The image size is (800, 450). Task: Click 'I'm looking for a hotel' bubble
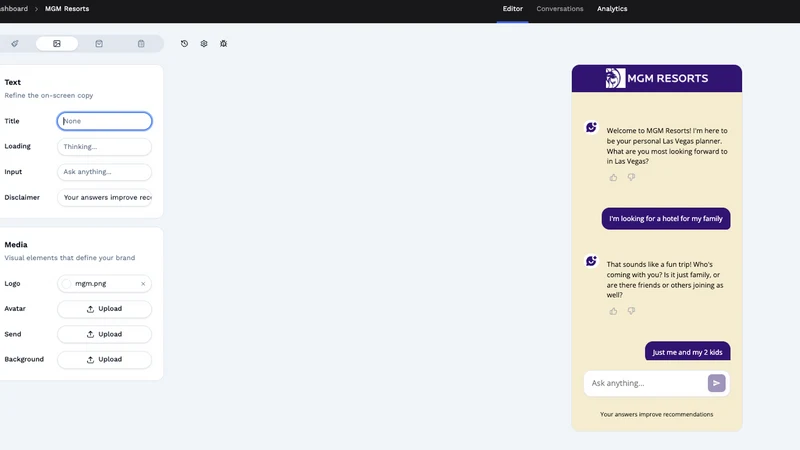tap(666, 218)
